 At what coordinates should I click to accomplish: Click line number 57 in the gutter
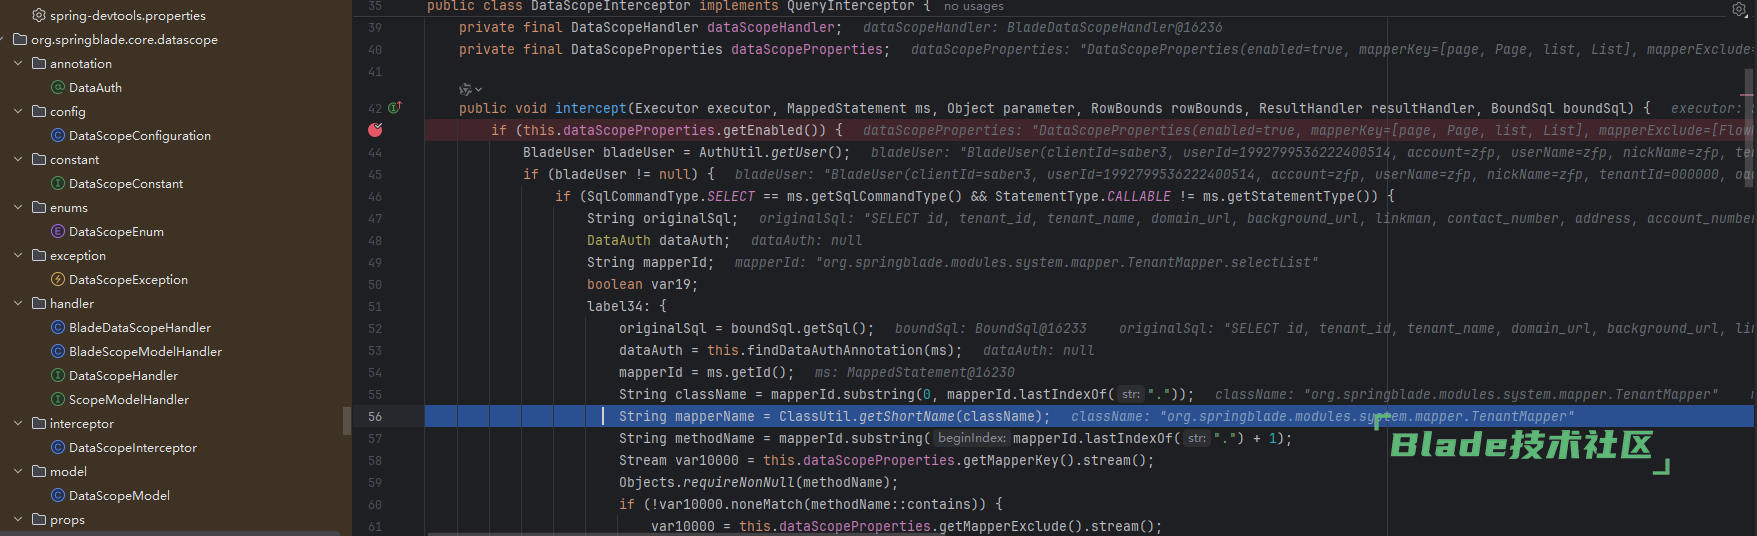click(x=375, y=438)
